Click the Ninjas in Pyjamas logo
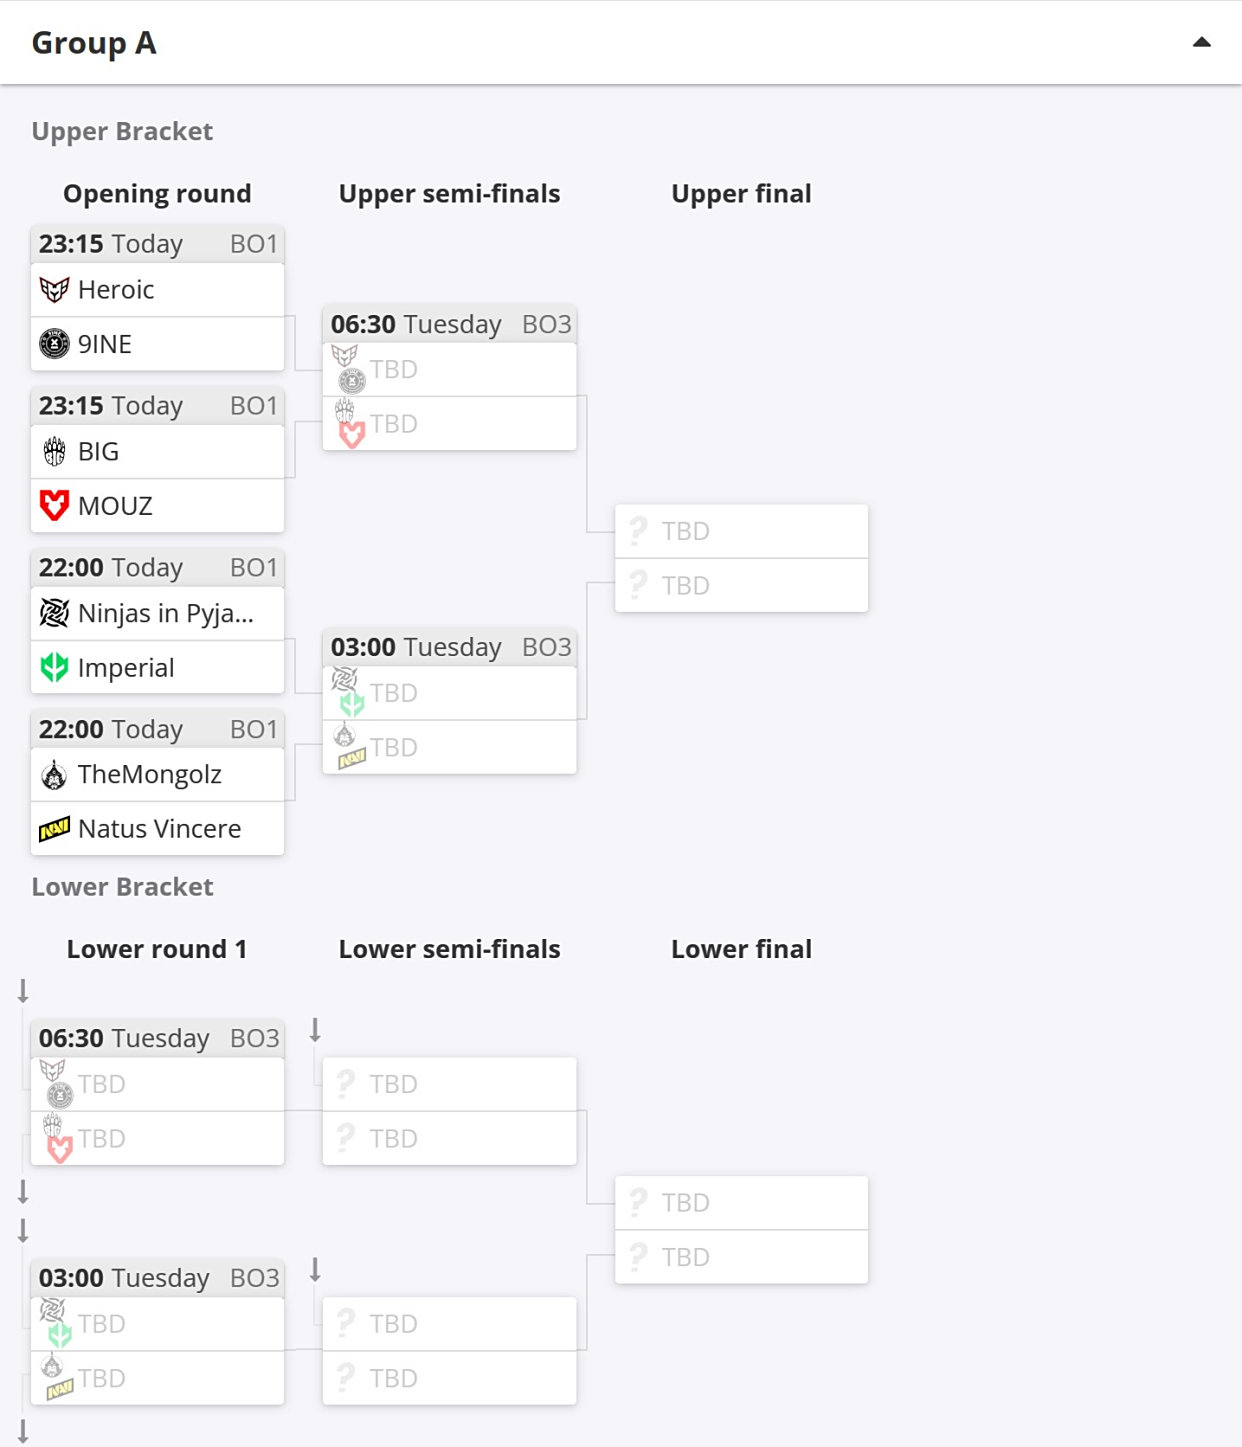Viewport: 1242px width, 1447px height. click(54, 613)
